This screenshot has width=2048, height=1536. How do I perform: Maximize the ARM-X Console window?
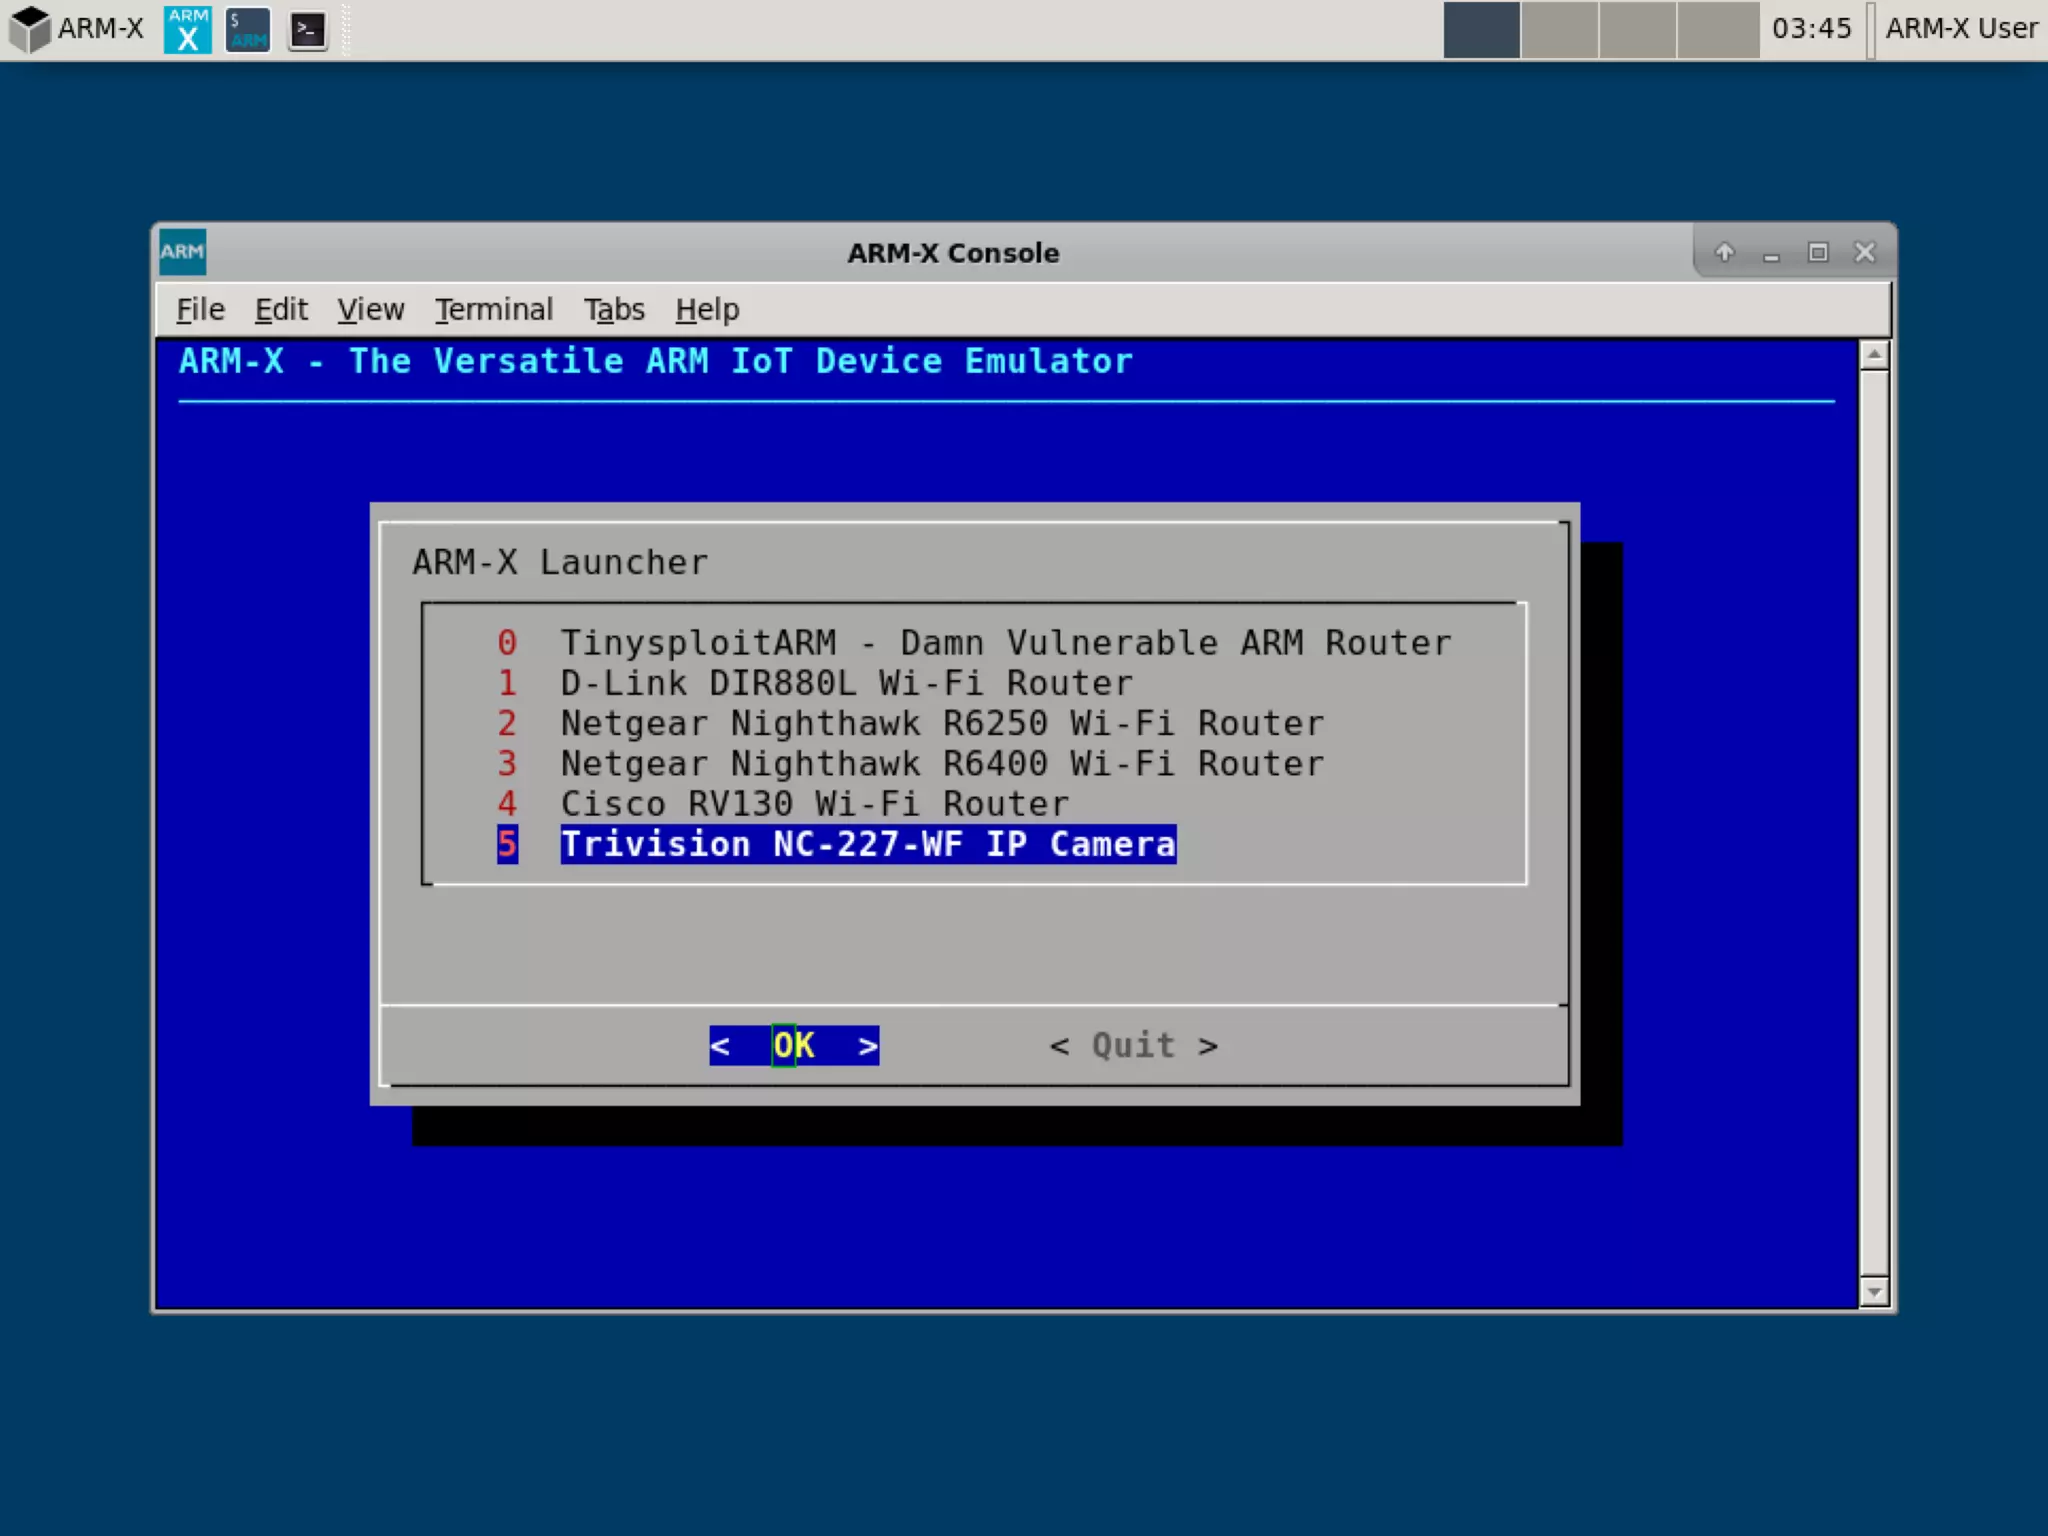(x=1818, y=252)
